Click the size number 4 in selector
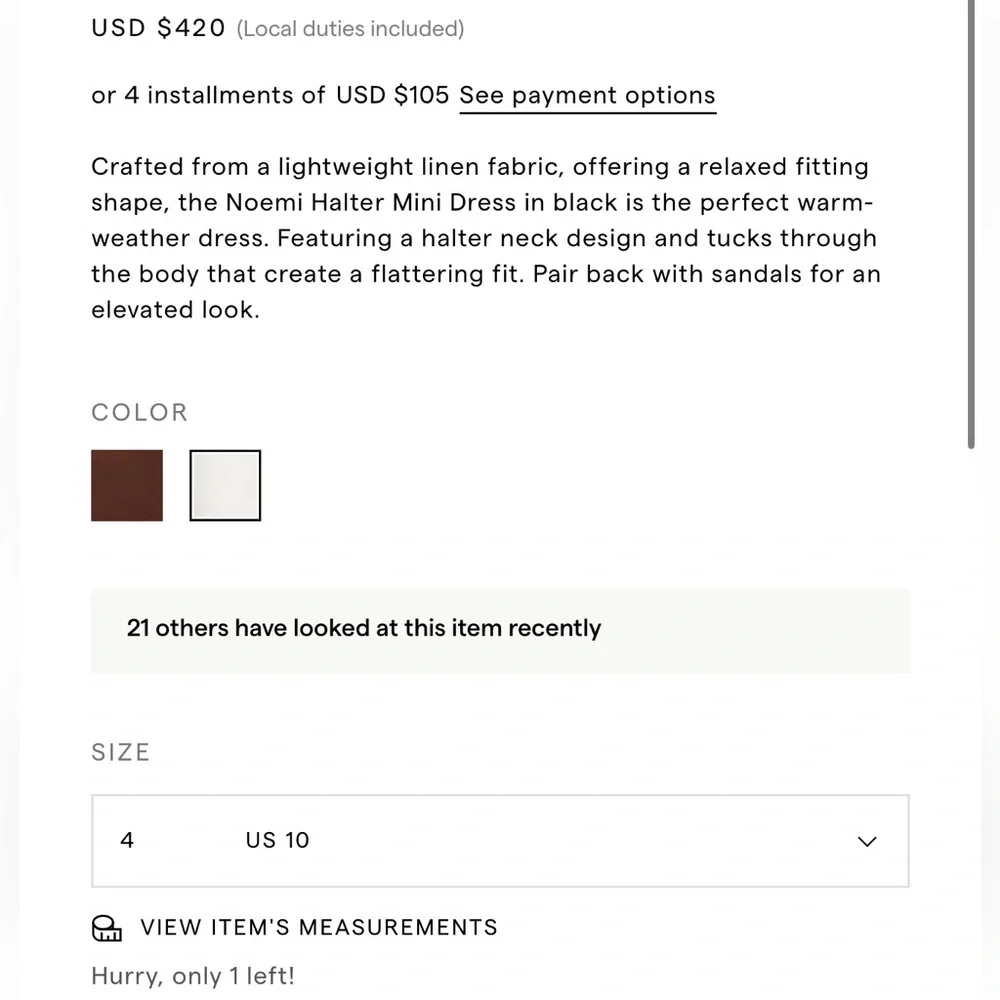 (127, 841)
